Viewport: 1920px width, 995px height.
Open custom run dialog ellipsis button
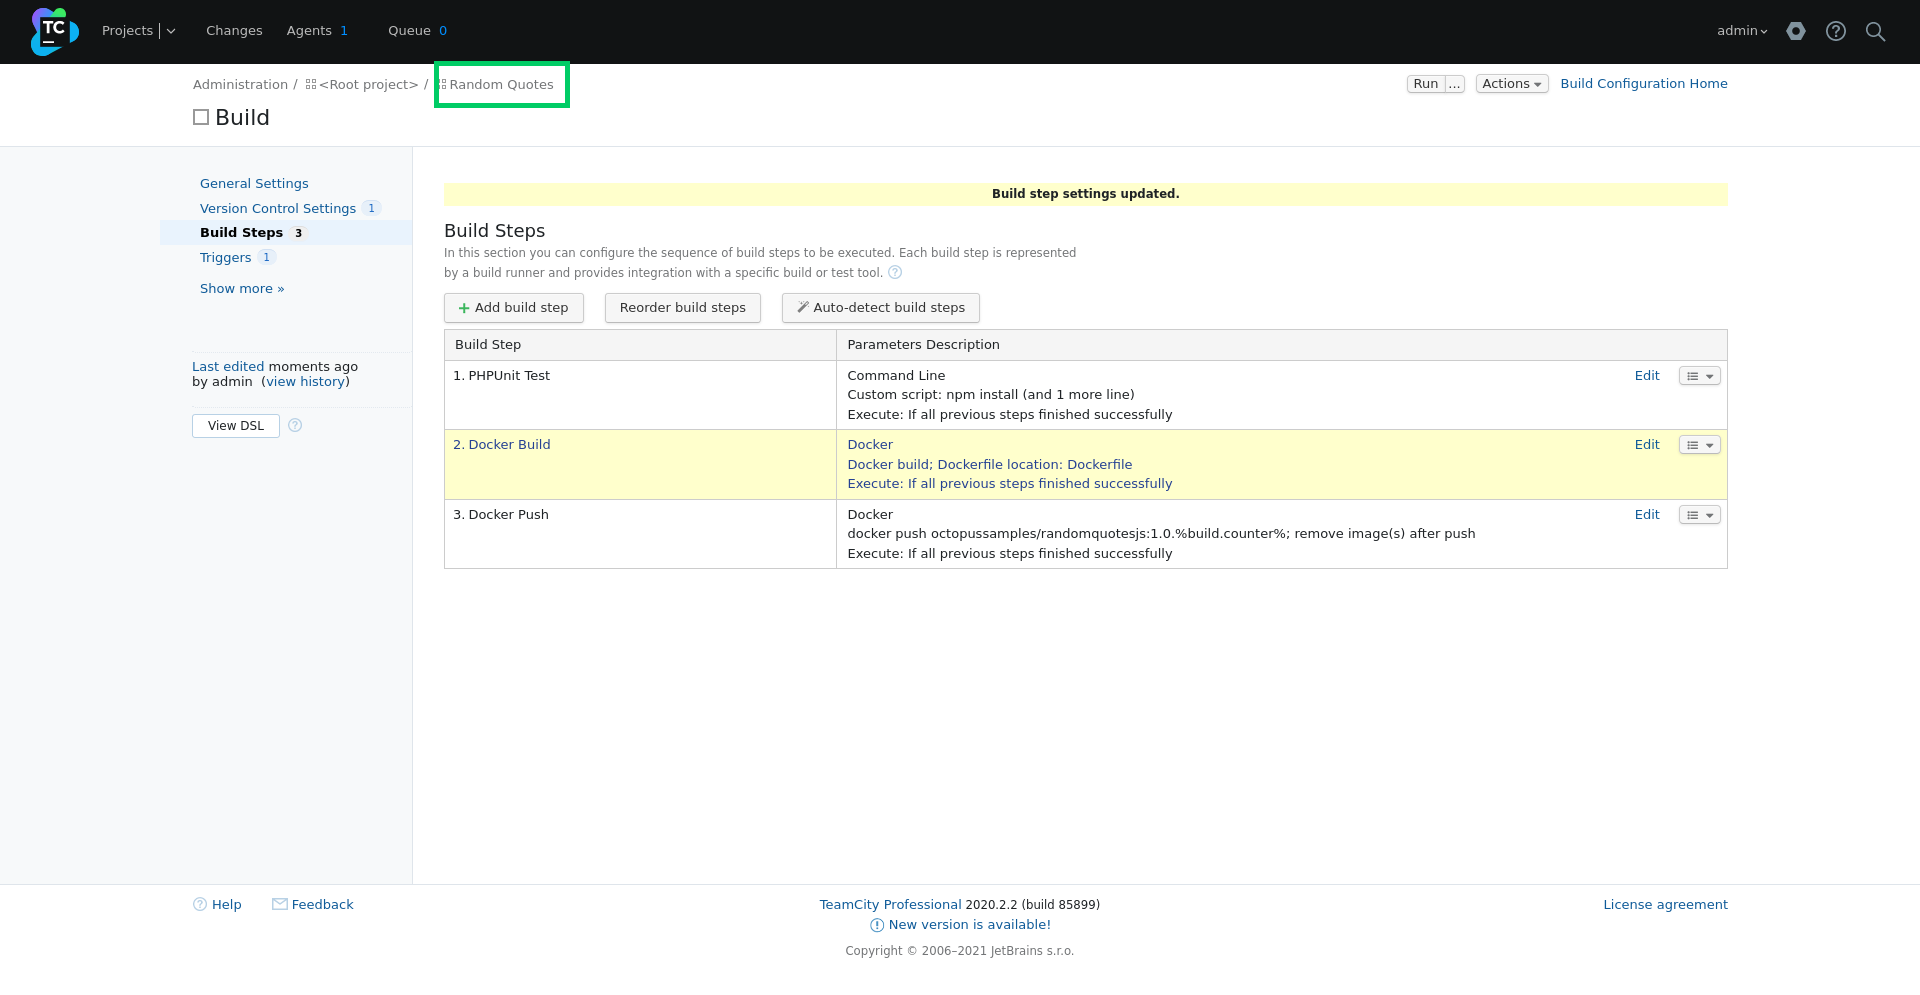coord(1455,84)
